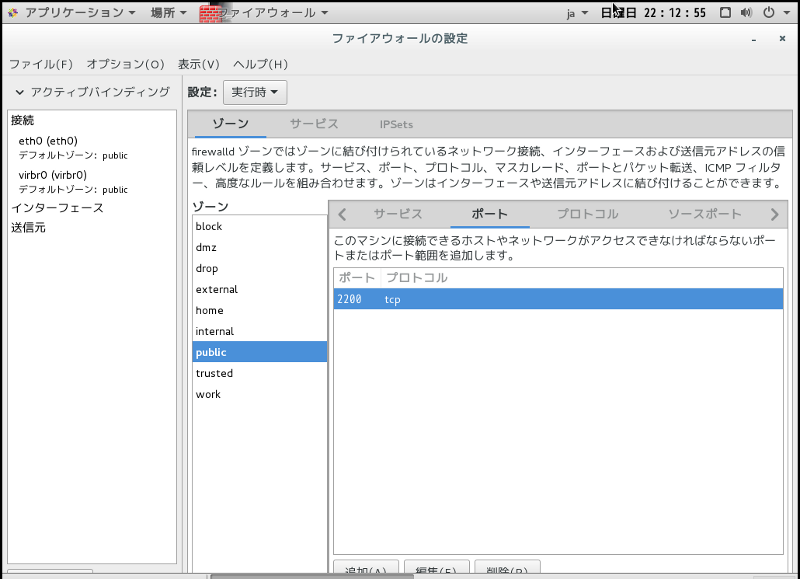Switch to the プロトコル sub-tab
Viewport: 800px width, 579px height.
click(x=587, y=214)
